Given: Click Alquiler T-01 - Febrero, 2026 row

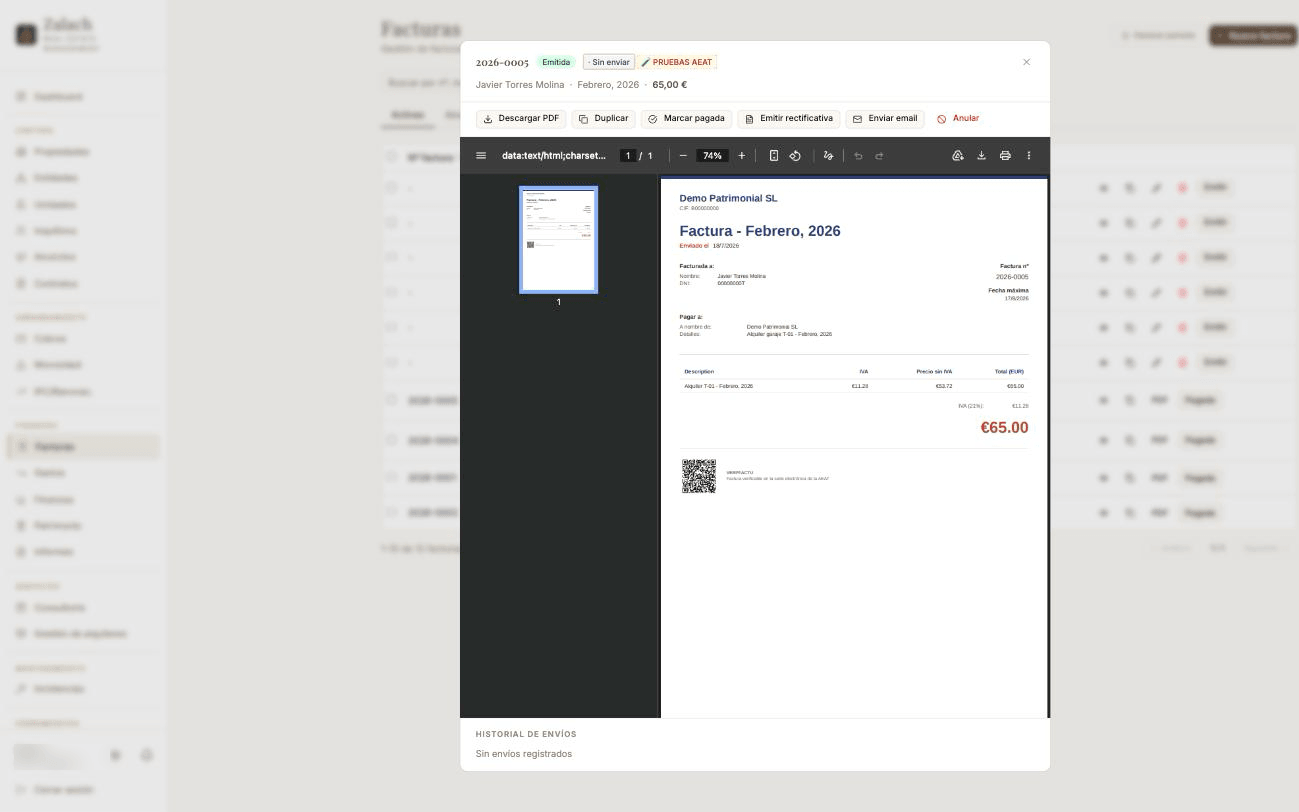Looking at the screenshot, I should click(854, 386).
